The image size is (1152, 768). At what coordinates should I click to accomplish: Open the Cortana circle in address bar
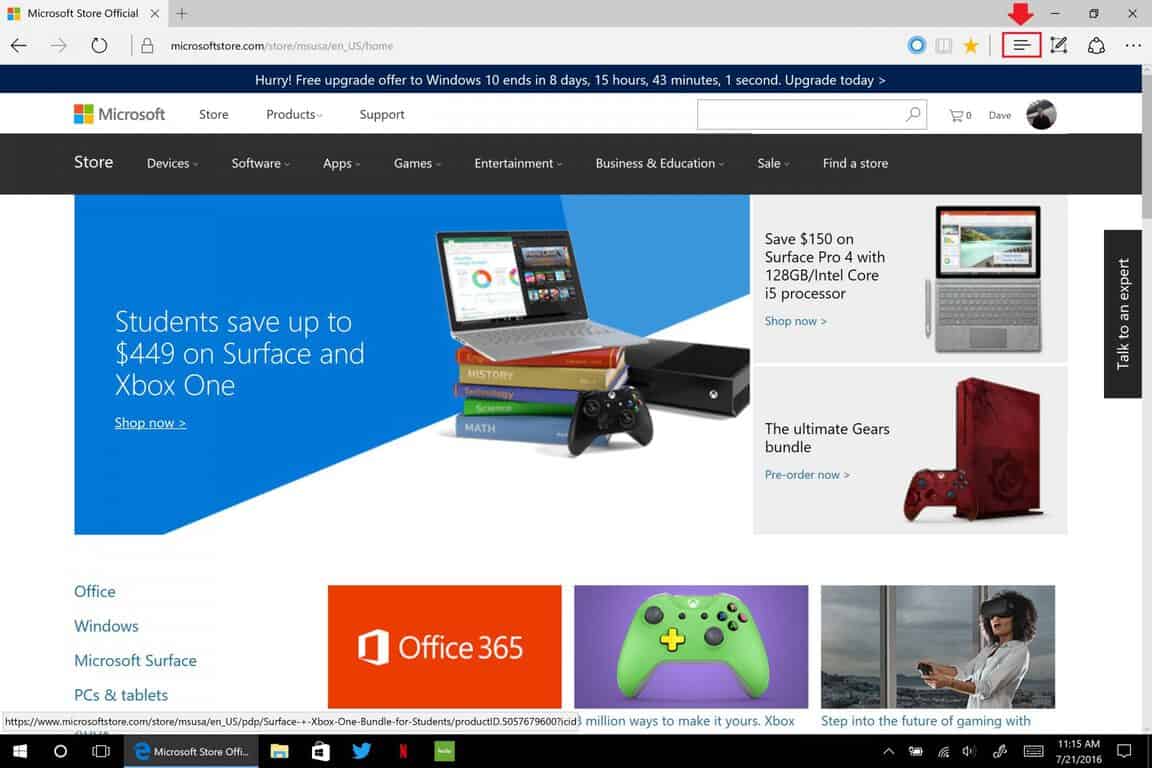coord(916,46)
